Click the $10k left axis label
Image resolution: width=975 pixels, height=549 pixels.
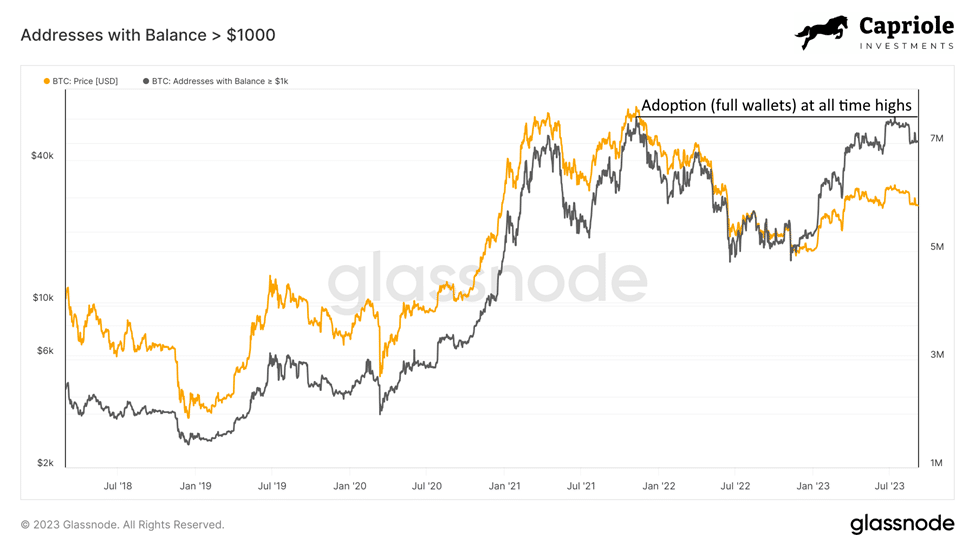[43, 298]
